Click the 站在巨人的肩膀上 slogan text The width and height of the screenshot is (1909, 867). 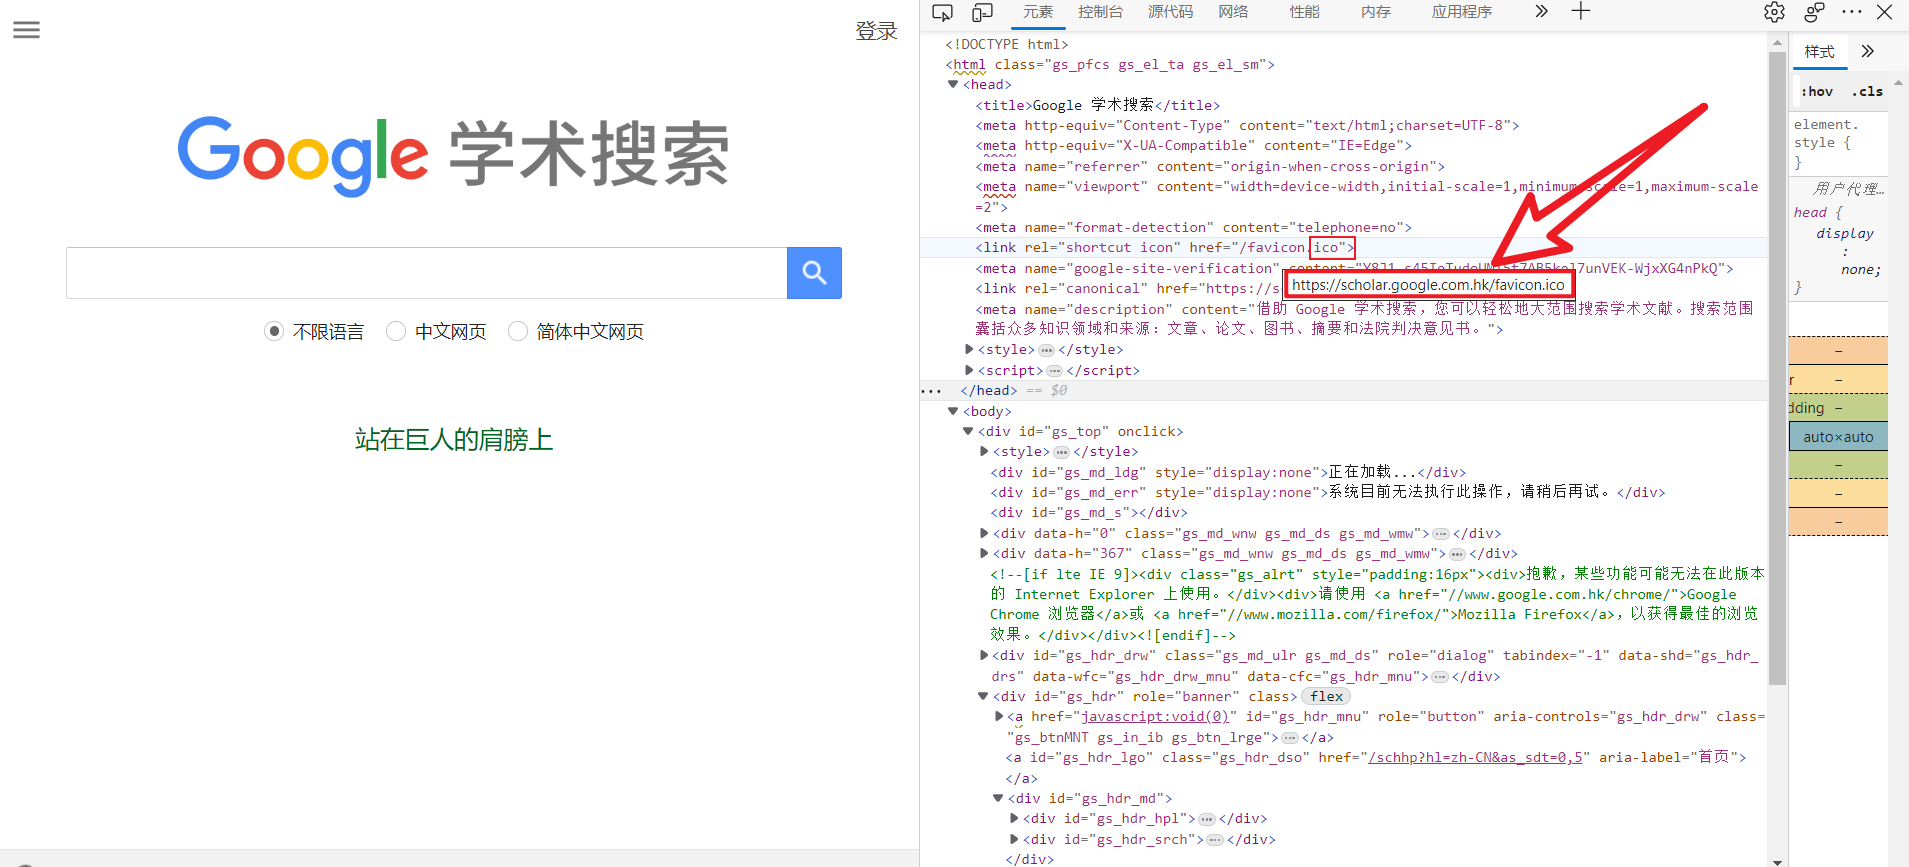click(454, 440)
